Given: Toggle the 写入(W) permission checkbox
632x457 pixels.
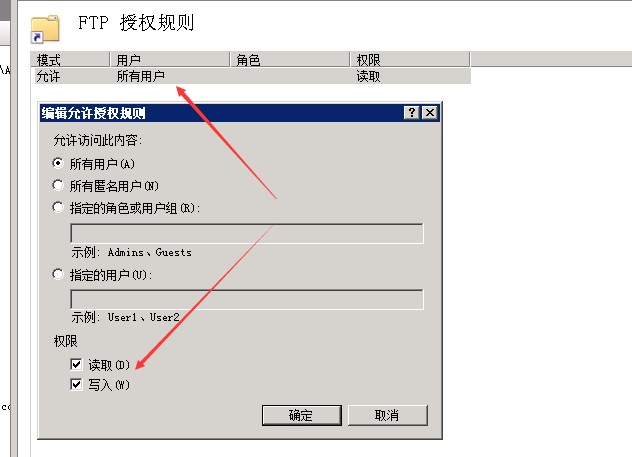Looking at the screenshot, I should [x=76, y=384].
